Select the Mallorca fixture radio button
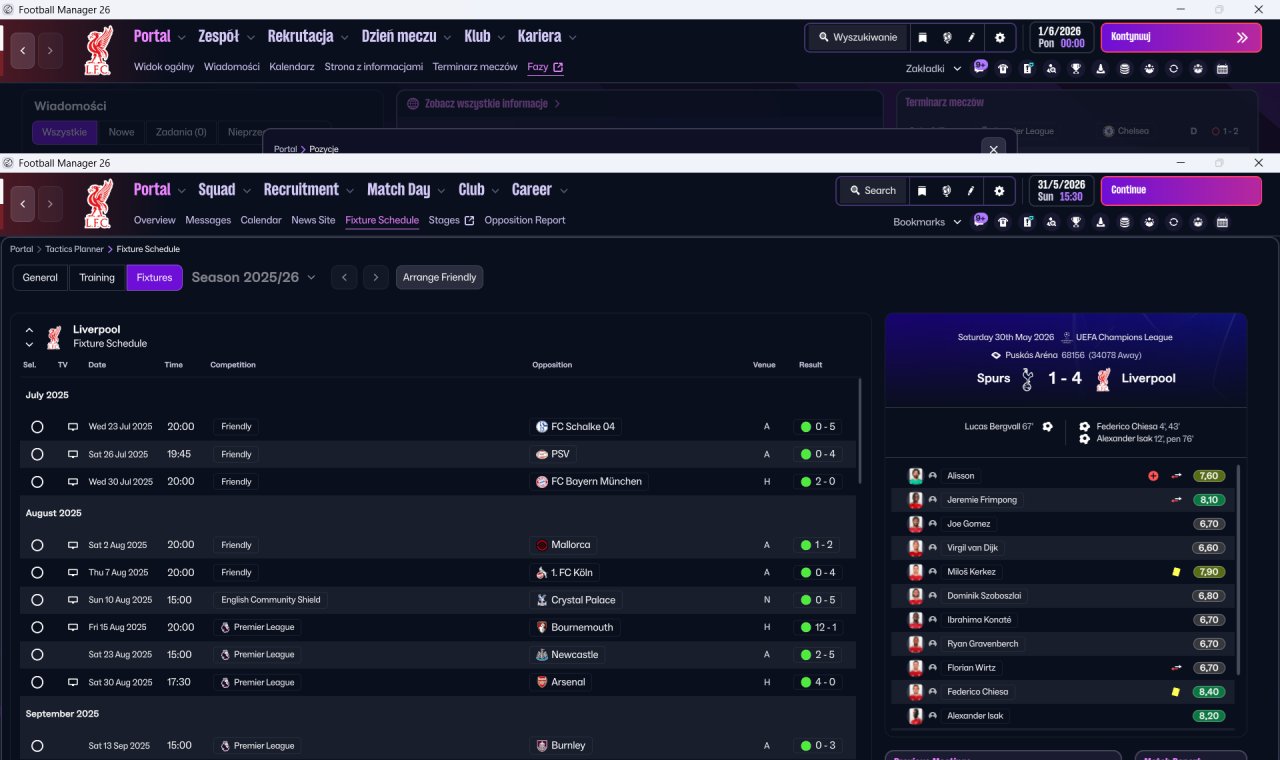 (x=37, y=545)
